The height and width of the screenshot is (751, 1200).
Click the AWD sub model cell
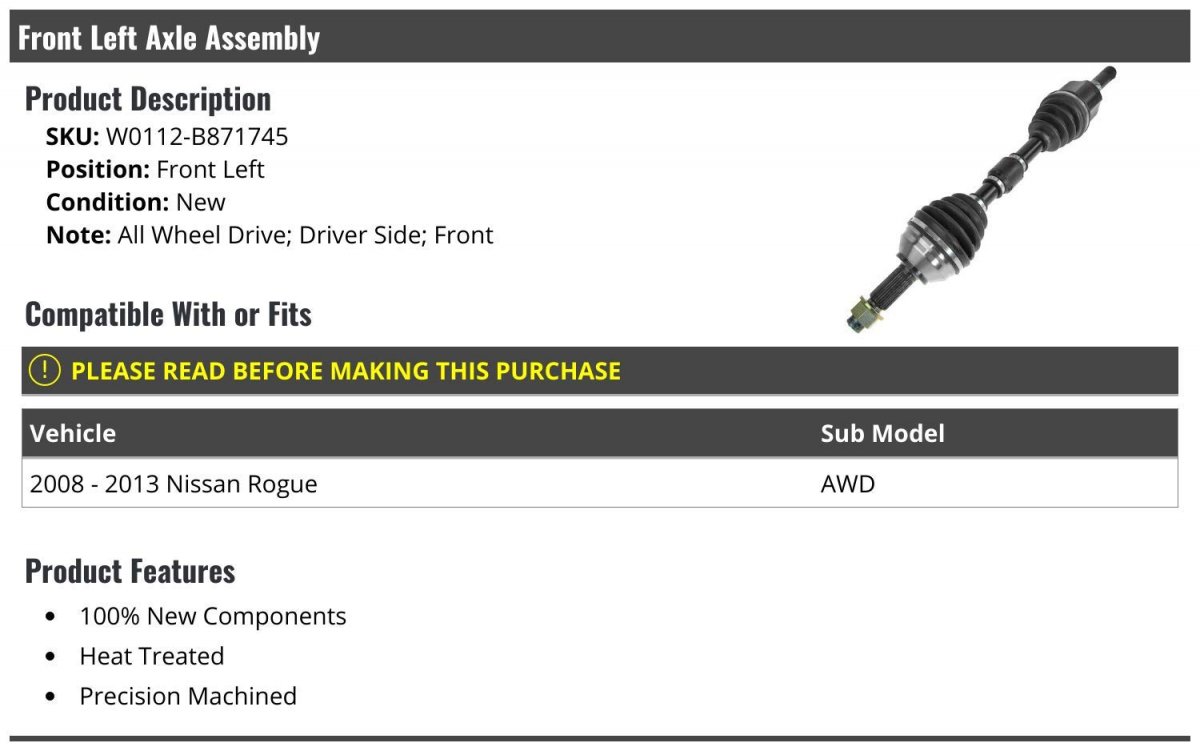[x=848, y=484]
